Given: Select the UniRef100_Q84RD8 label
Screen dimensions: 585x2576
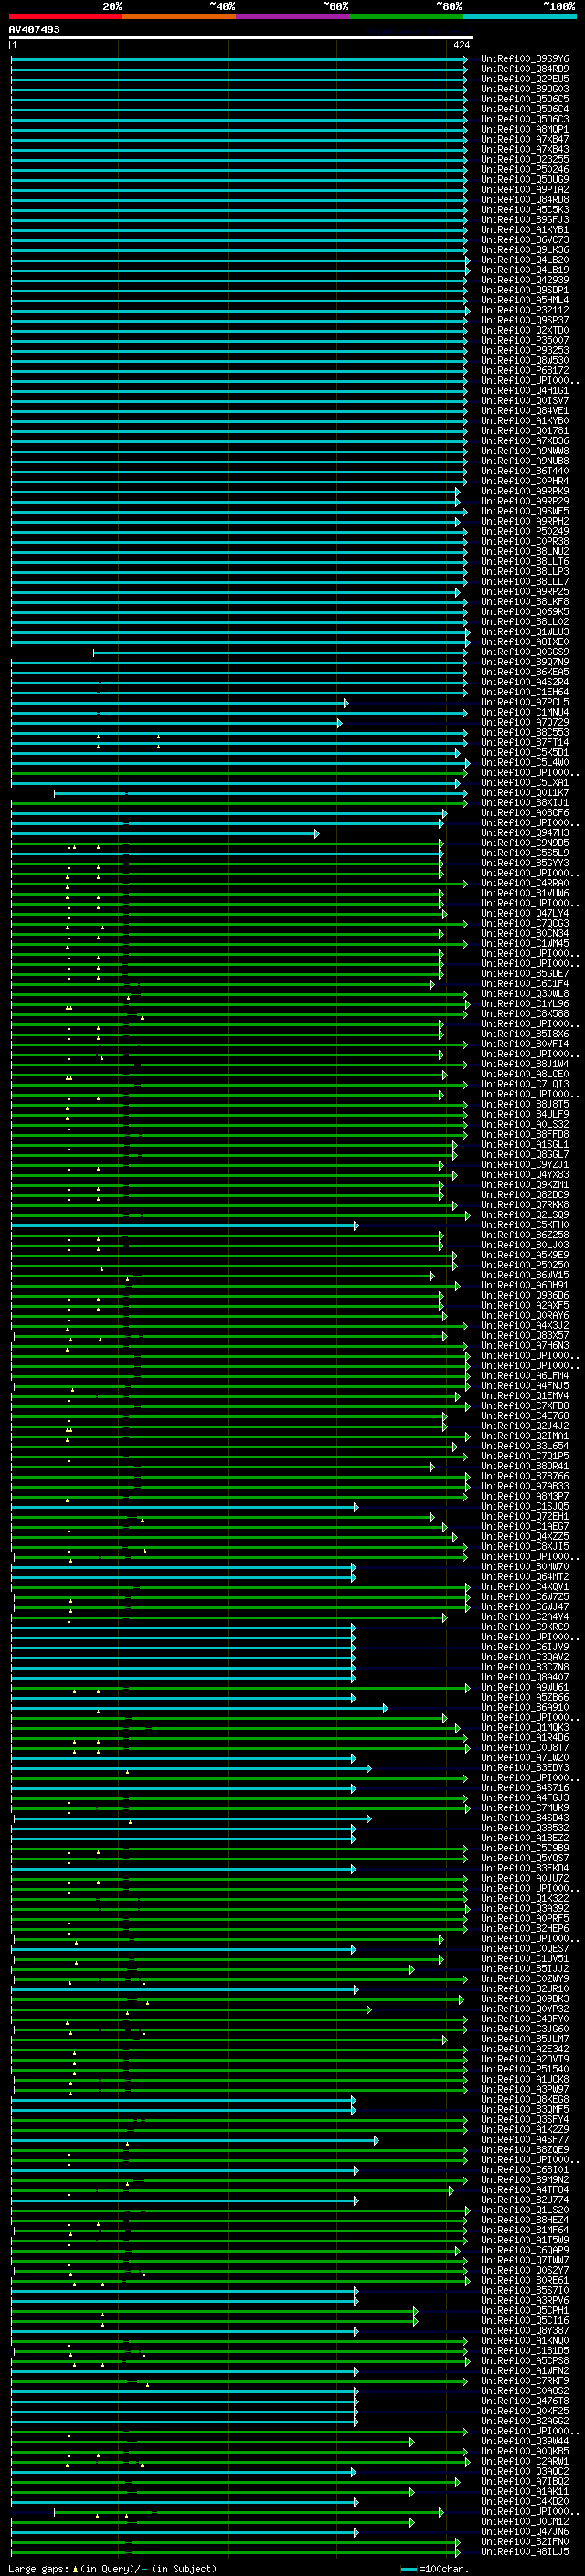Looking at the screenshot, I should [x=524, y=199].
